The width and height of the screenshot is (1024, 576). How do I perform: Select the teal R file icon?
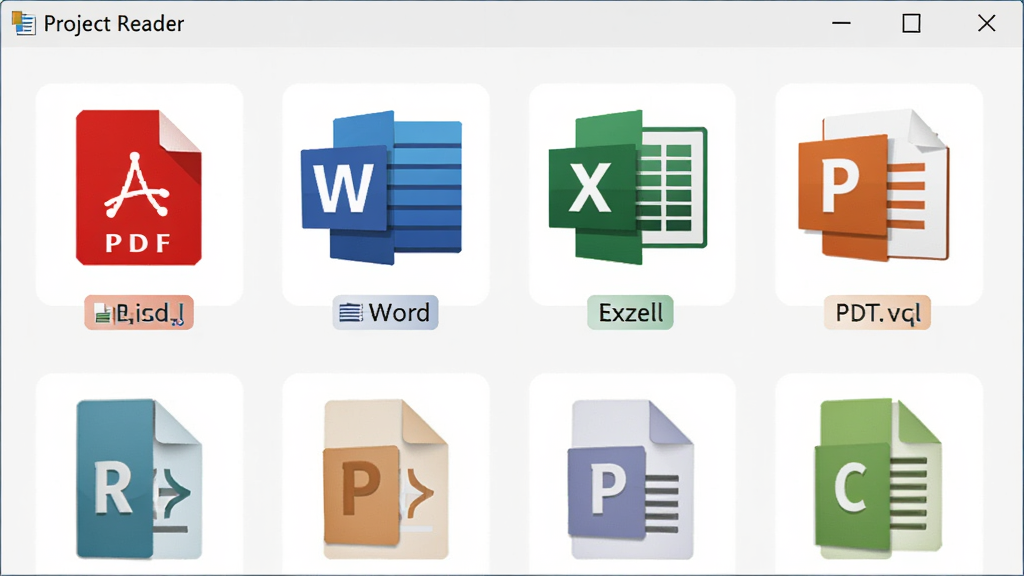(x=138, y=479)
